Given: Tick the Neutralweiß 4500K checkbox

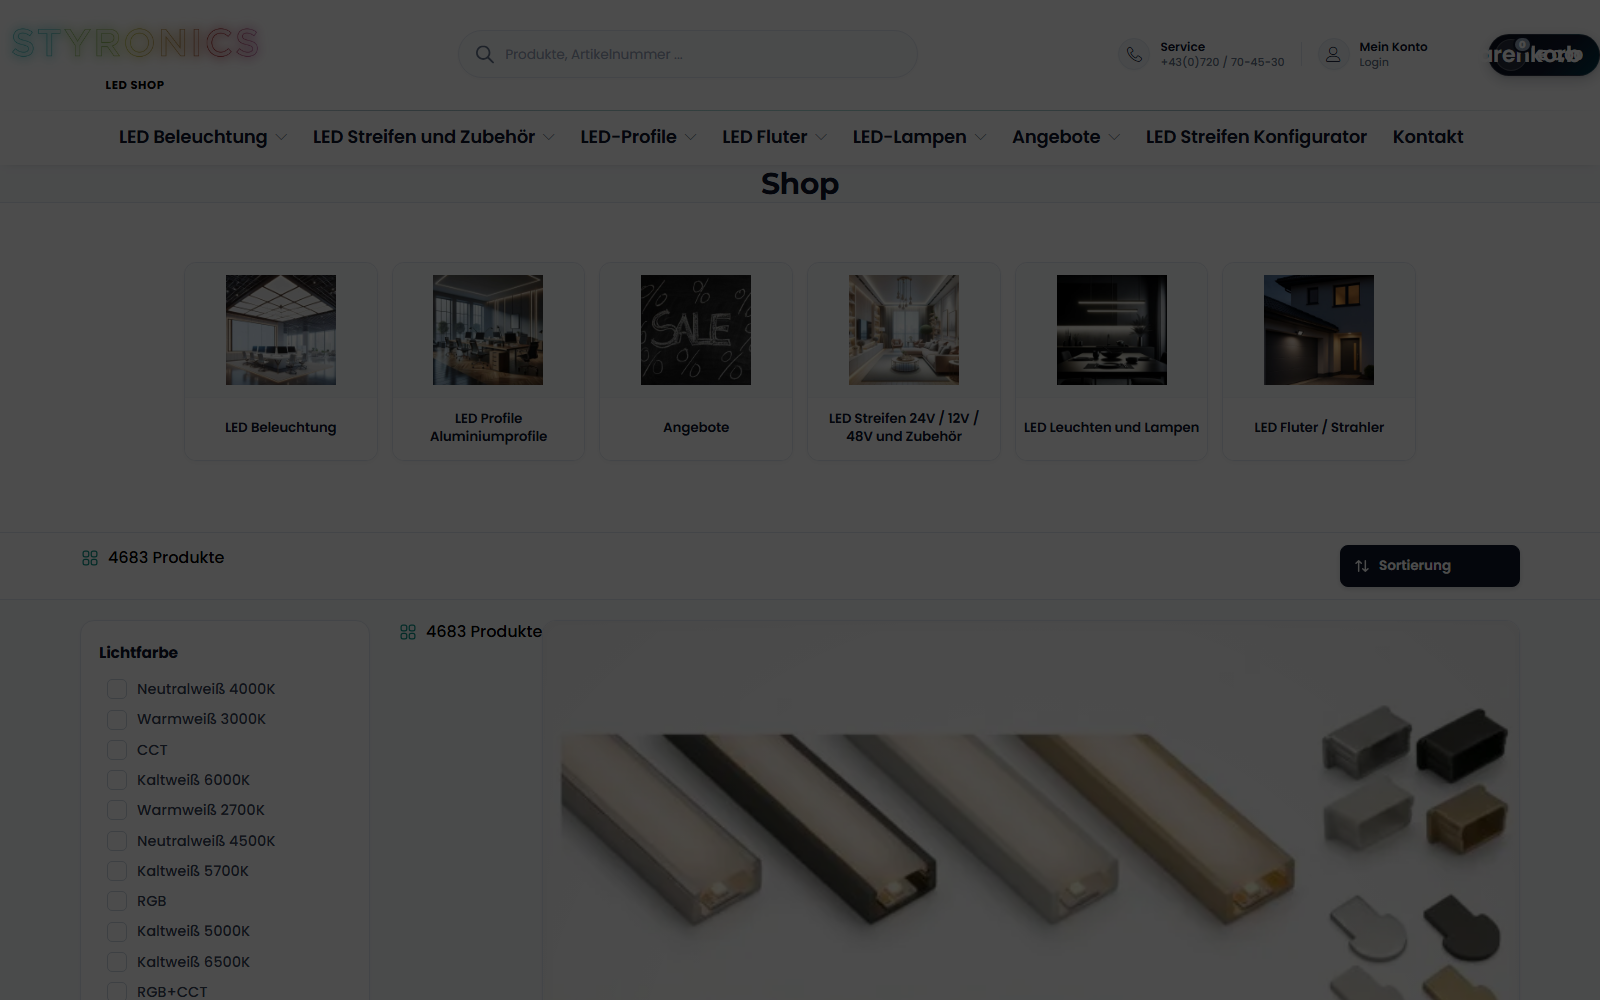Looking at the screenshot, I should coord(117,841).
